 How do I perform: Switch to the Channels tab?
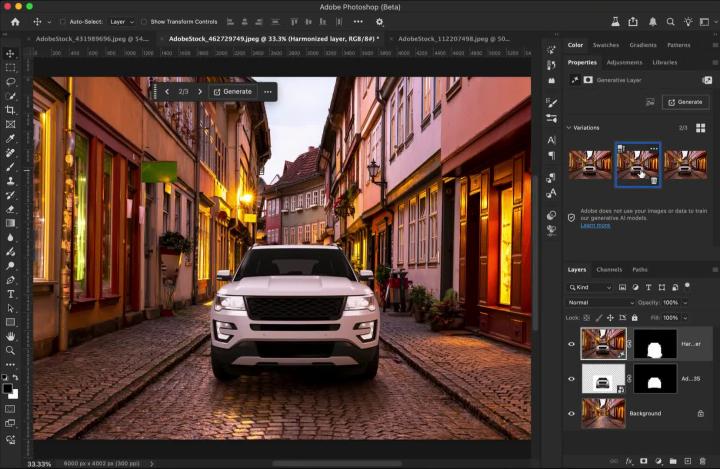coord(608,270)
